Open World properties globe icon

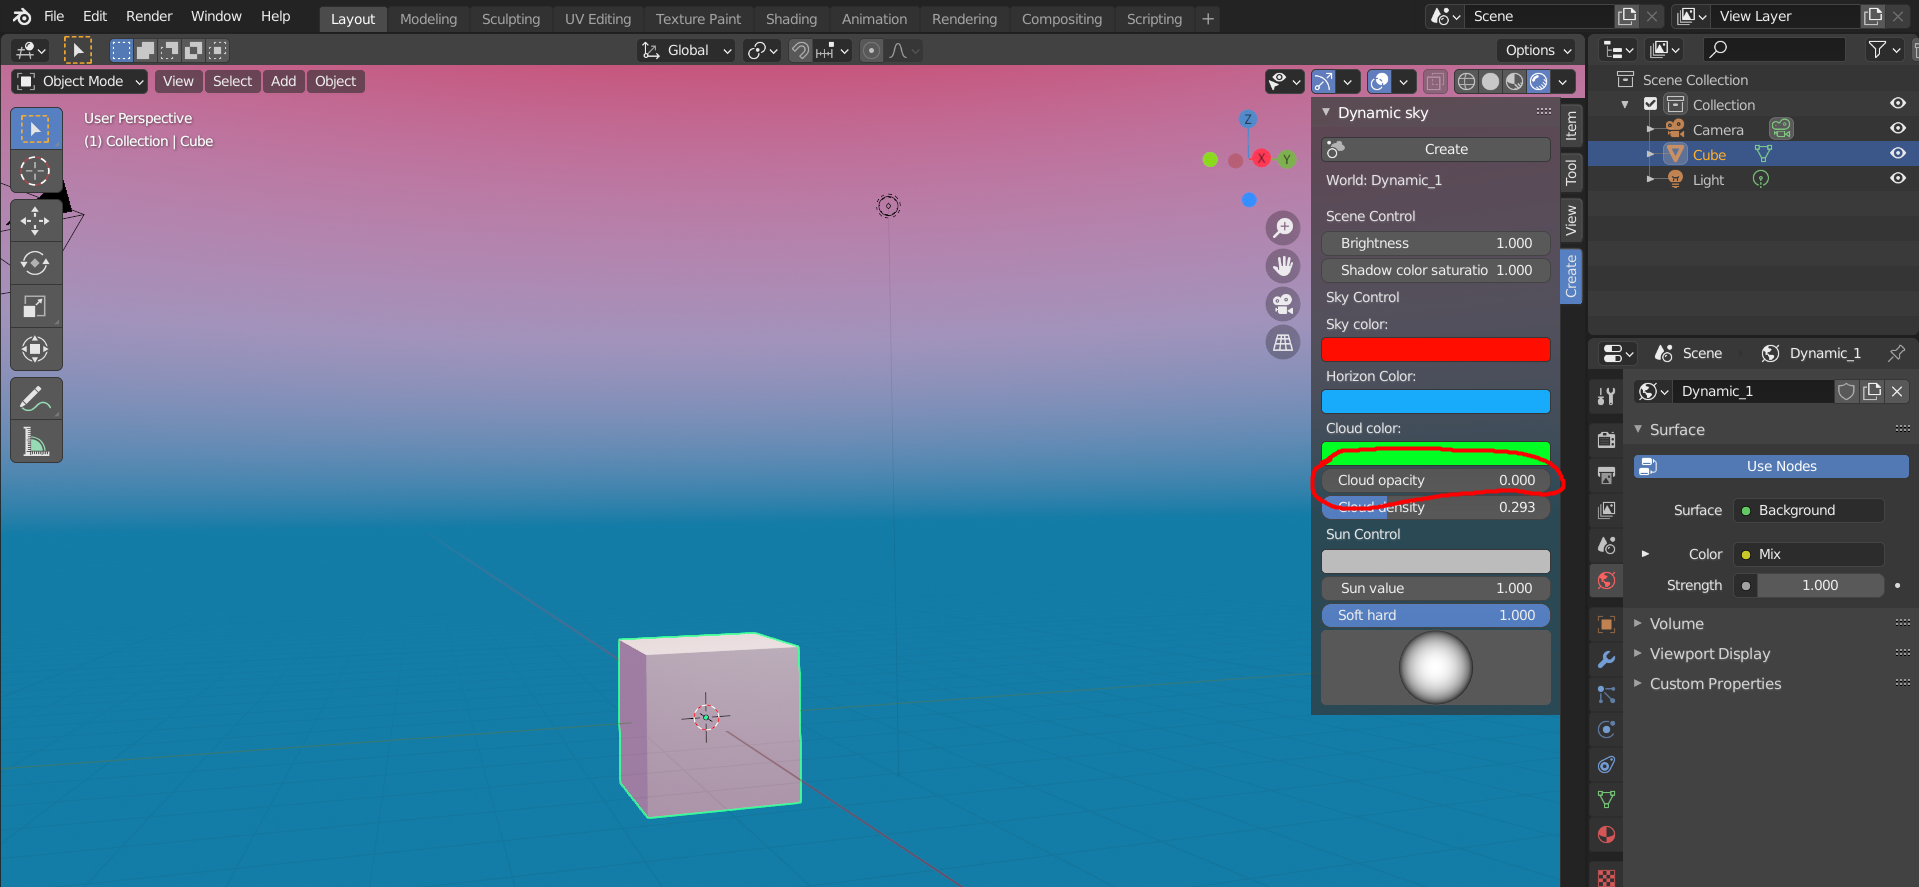[x=1606, y=581]
